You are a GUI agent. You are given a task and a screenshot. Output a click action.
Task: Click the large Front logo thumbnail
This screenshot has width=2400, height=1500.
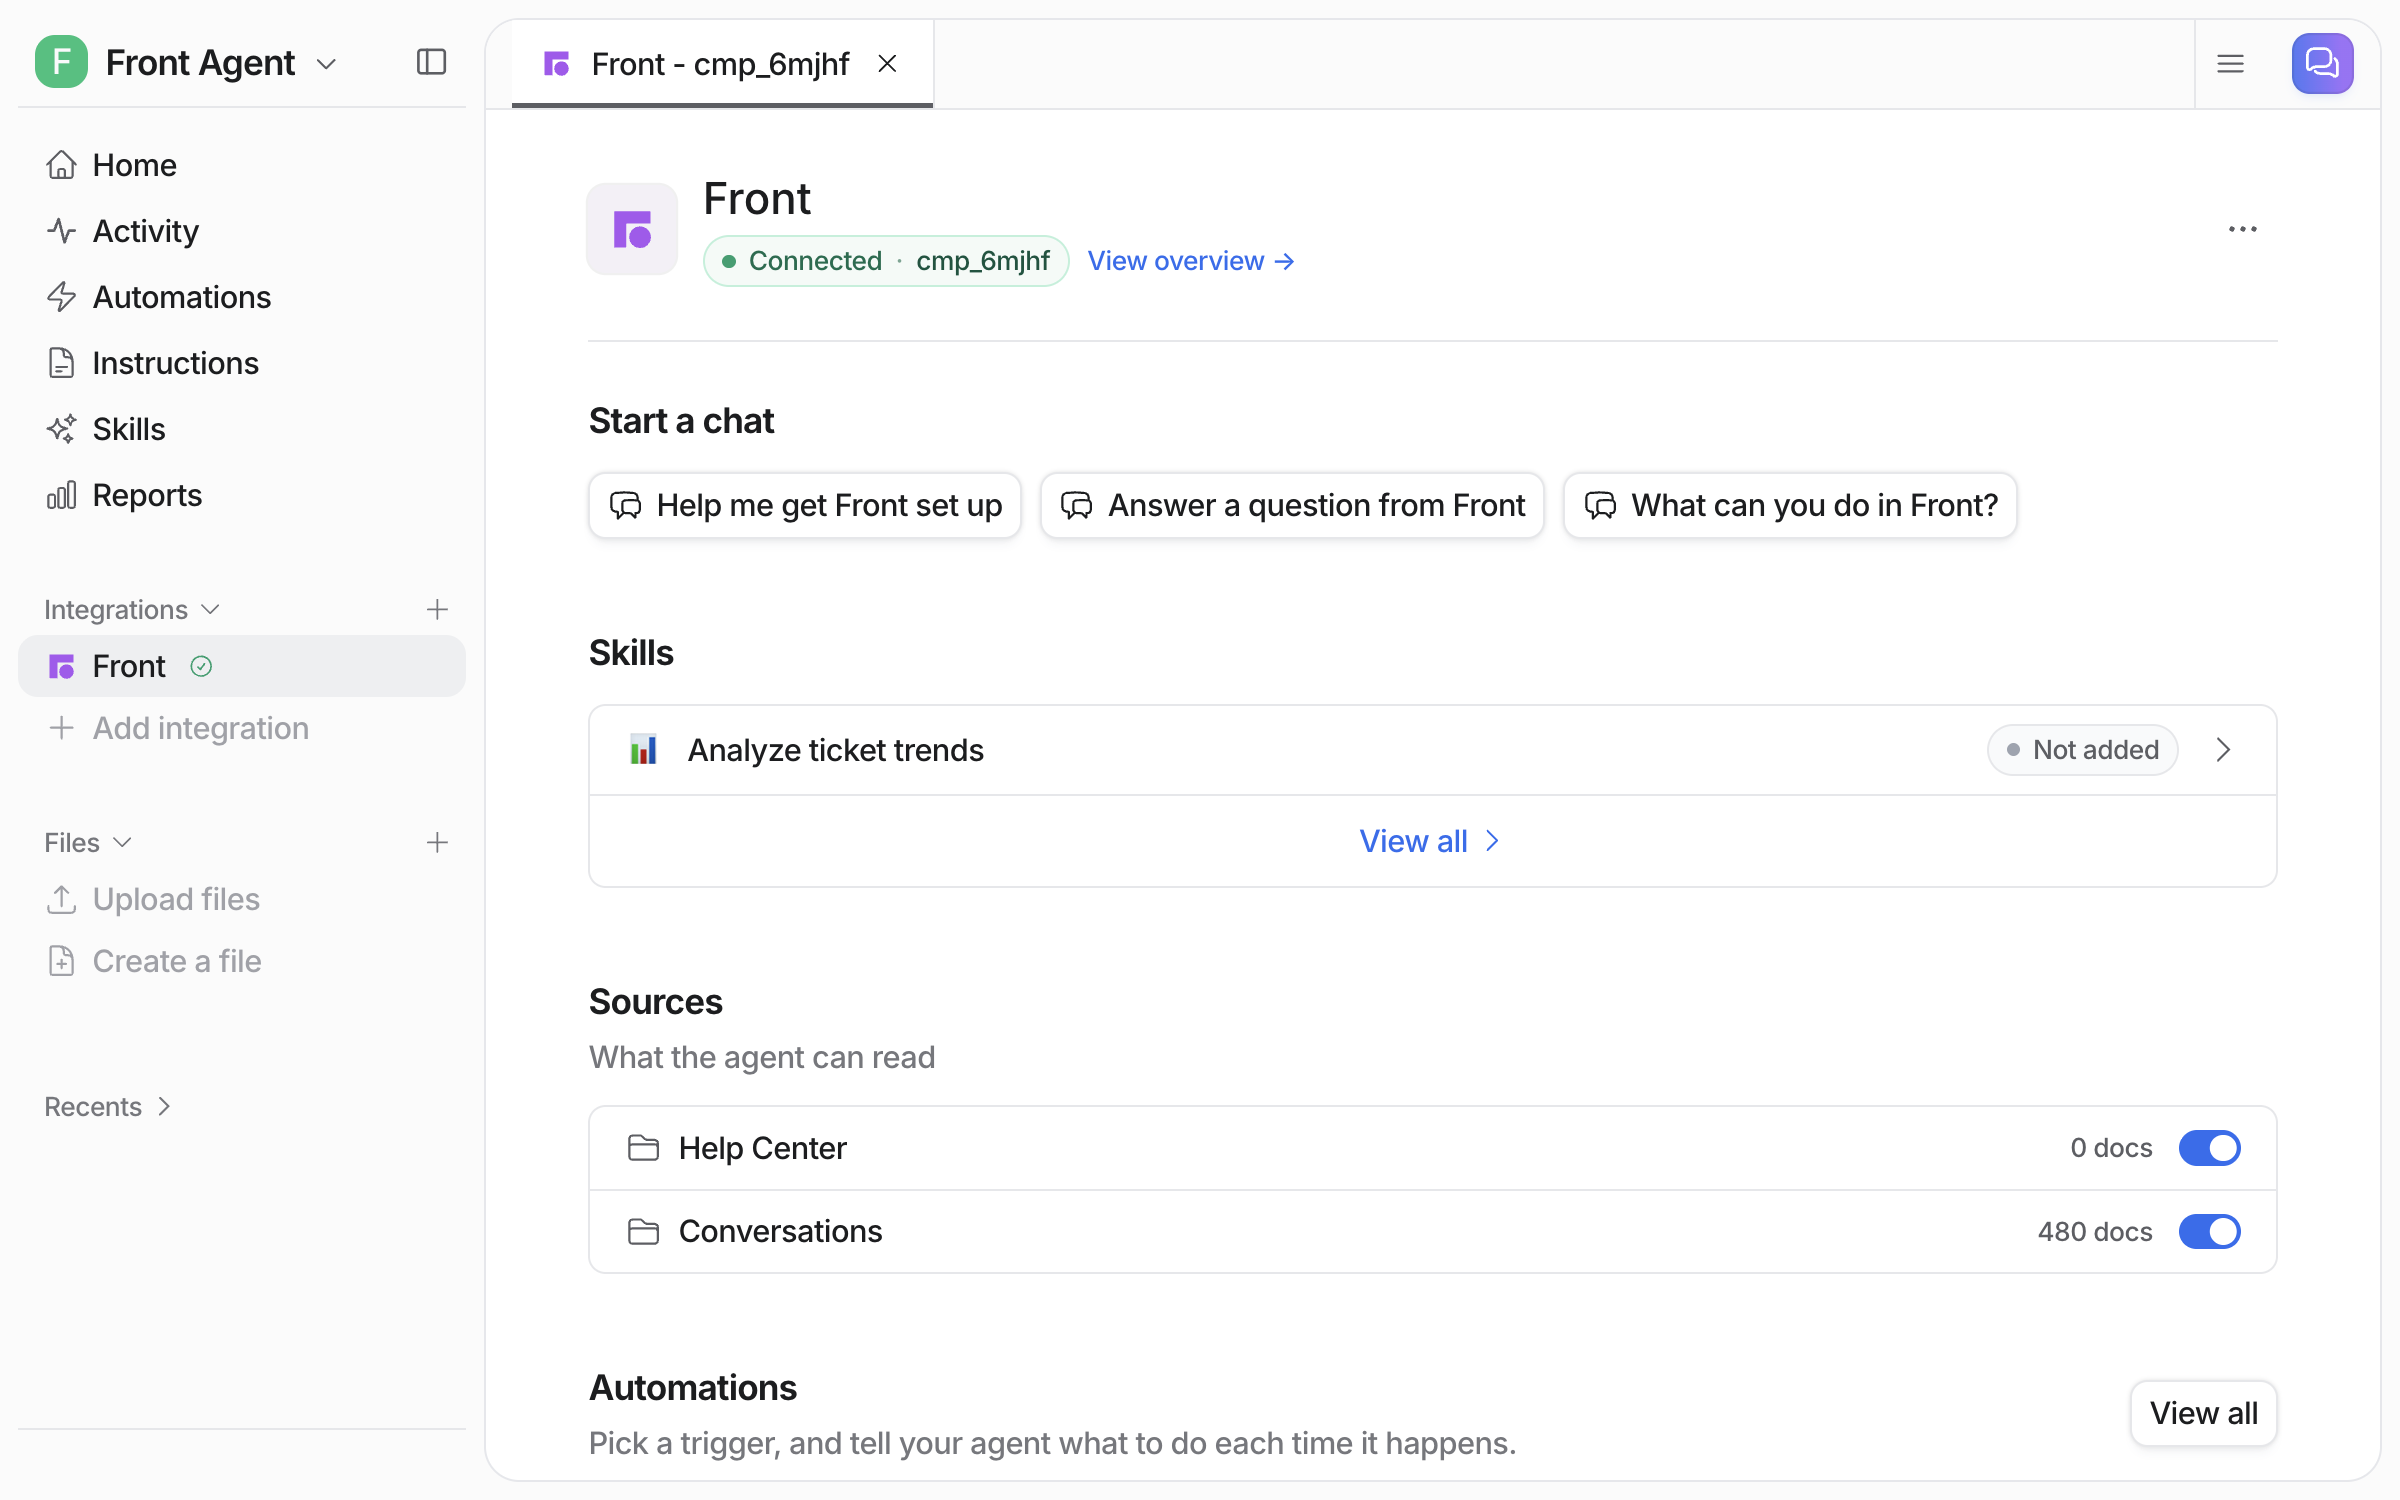point(632,229)
